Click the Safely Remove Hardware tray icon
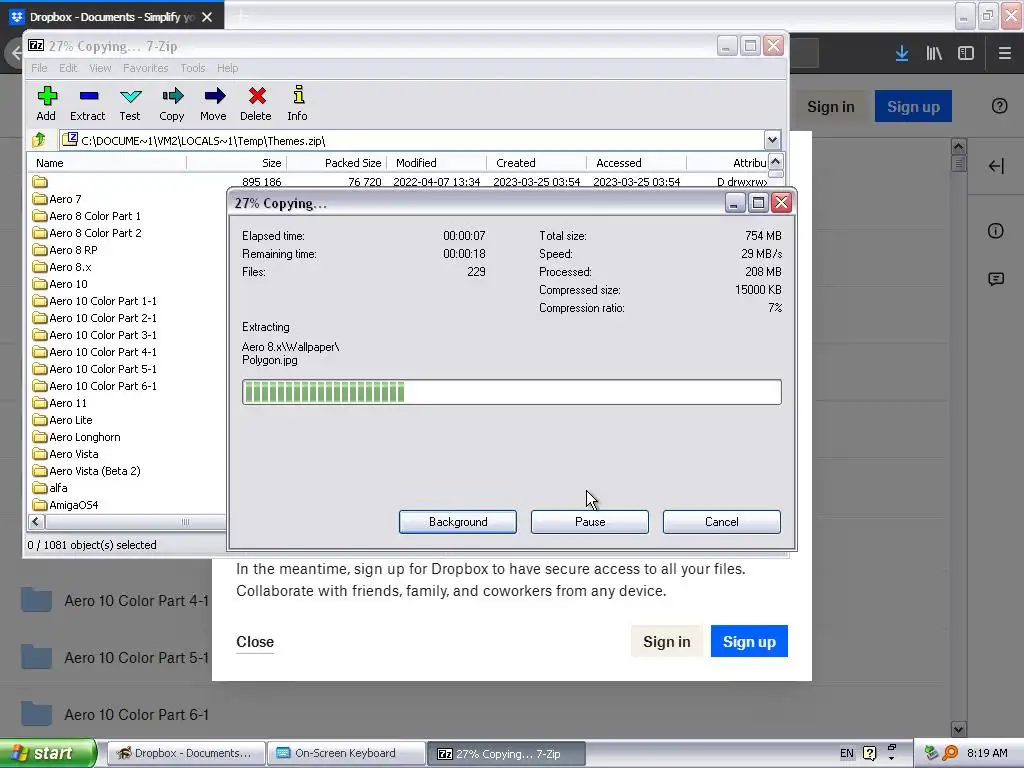This screenshot has height=768, width=1024. point(931,754)
